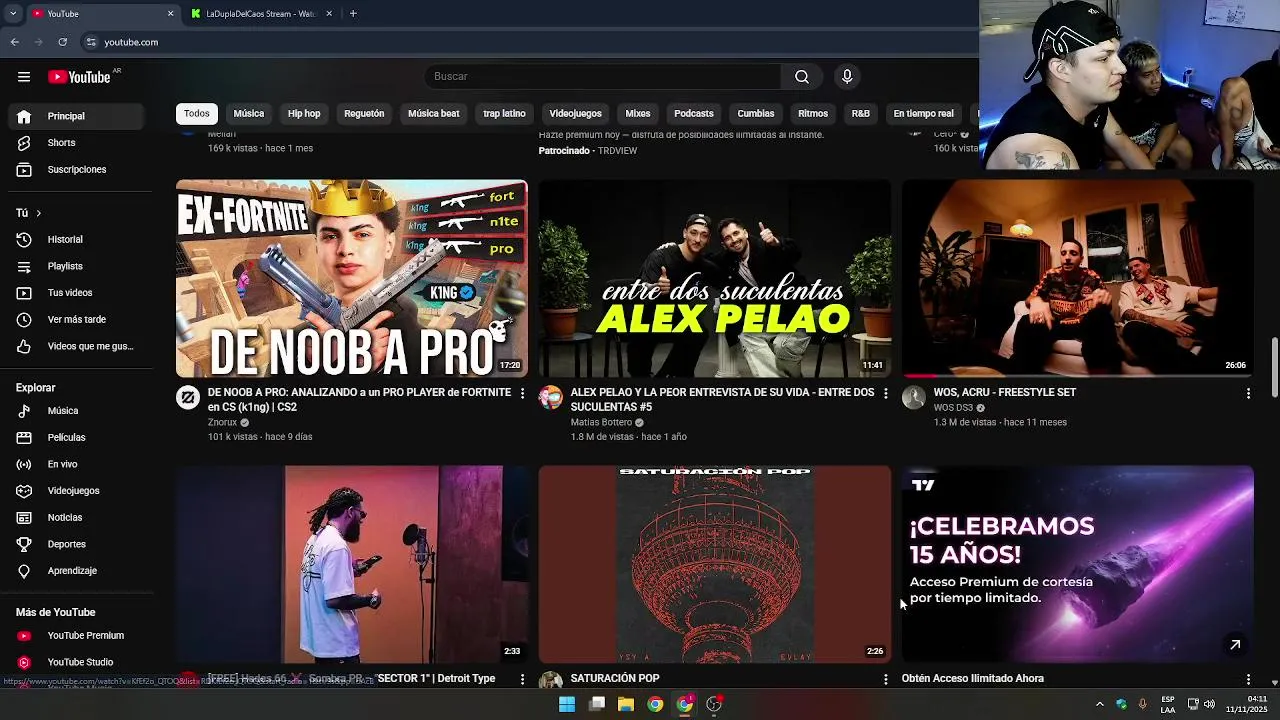
Task: Select the Videojuegos filter chip
Action: click(x=575, y=114)
